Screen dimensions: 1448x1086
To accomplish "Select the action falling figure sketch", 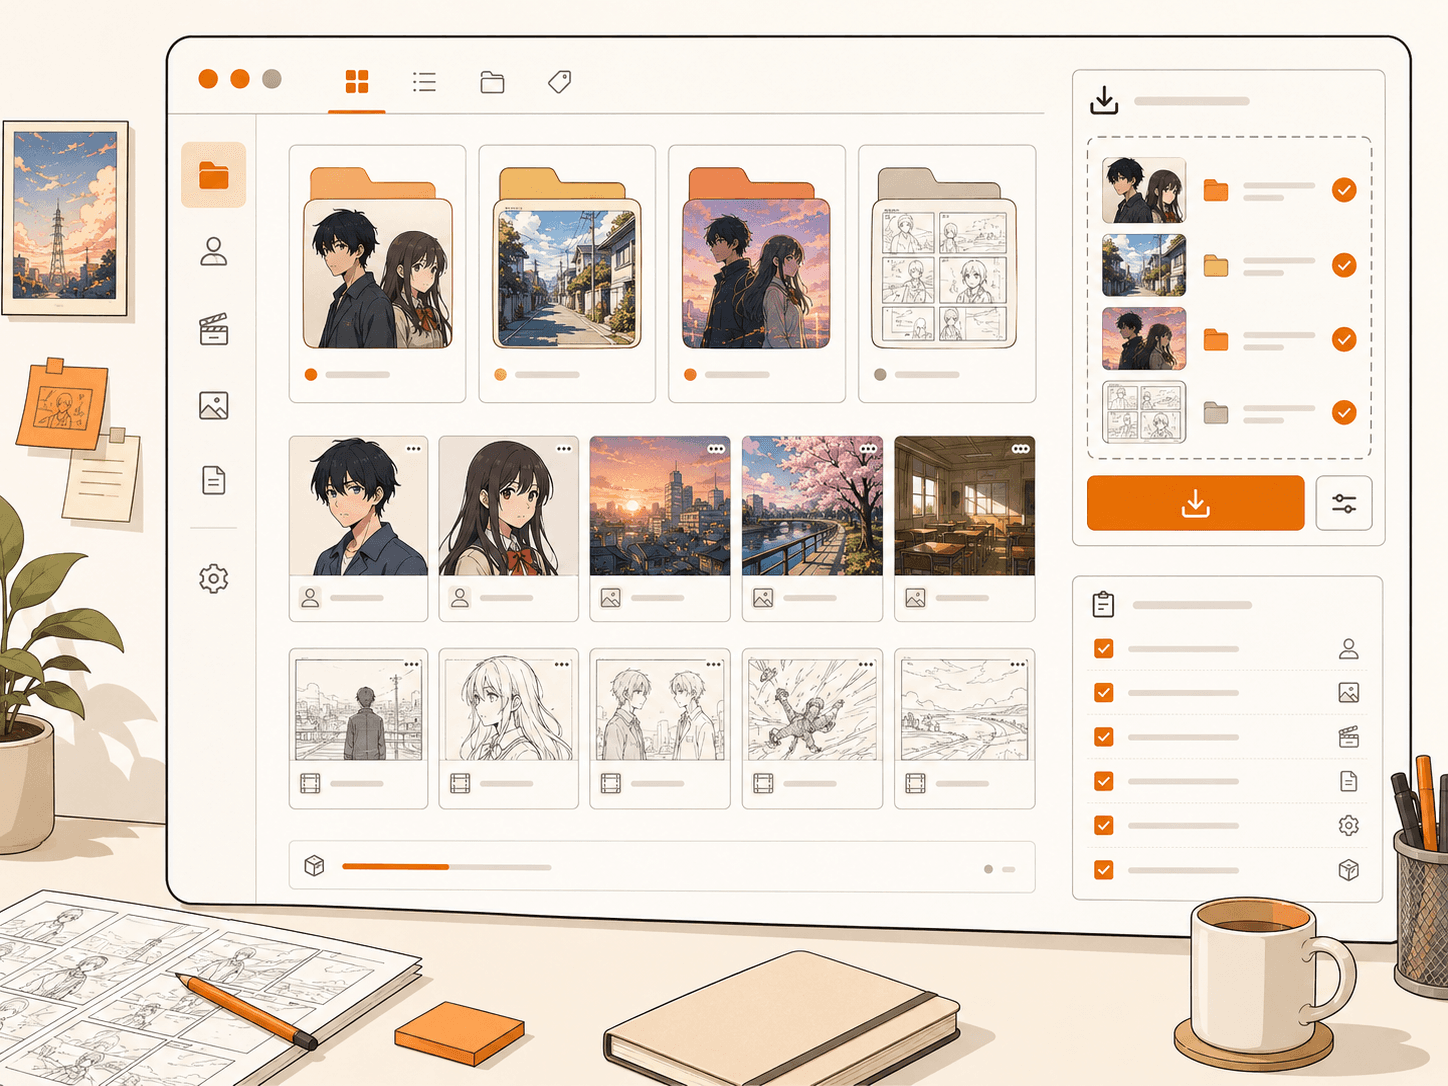I will point(812,728).
